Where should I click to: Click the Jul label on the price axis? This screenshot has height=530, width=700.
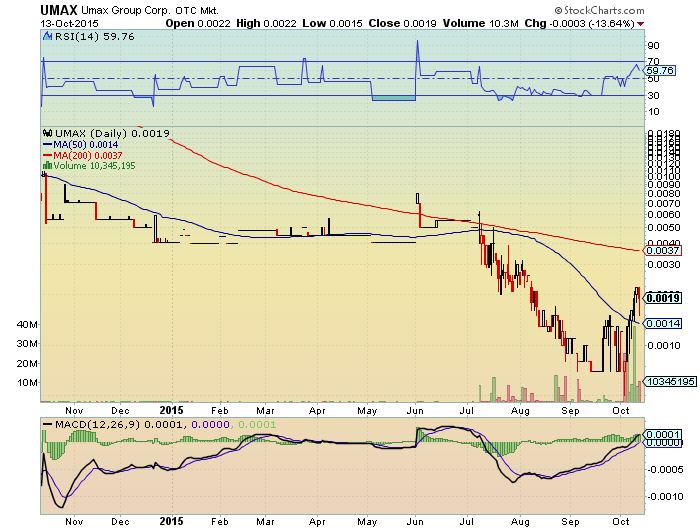click(x=467, y=410)
